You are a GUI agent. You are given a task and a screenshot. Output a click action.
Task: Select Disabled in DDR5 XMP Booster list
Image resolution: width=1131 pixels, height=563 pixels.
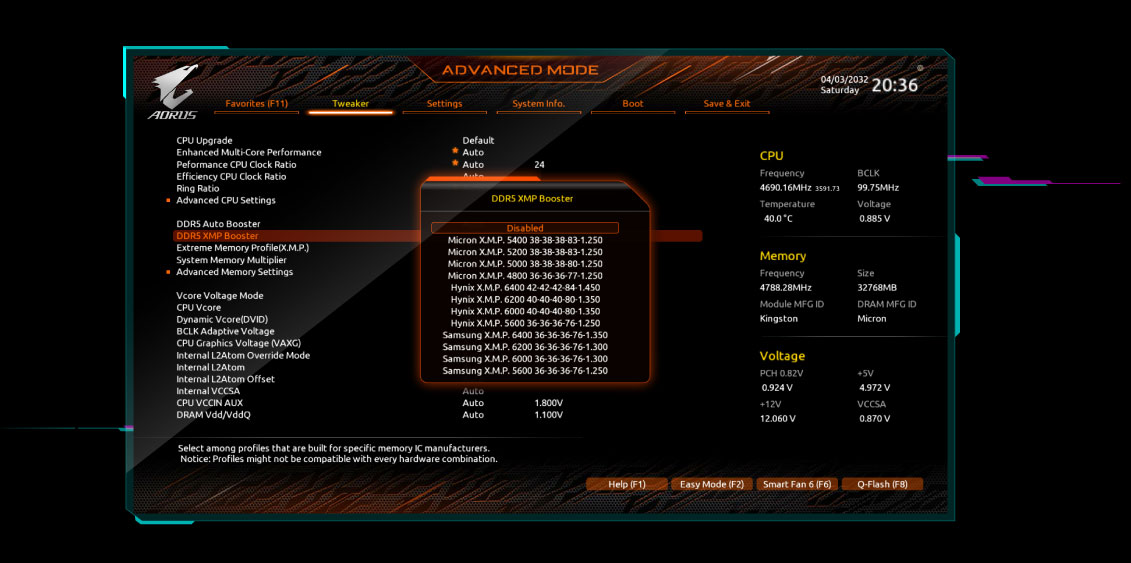525,228
